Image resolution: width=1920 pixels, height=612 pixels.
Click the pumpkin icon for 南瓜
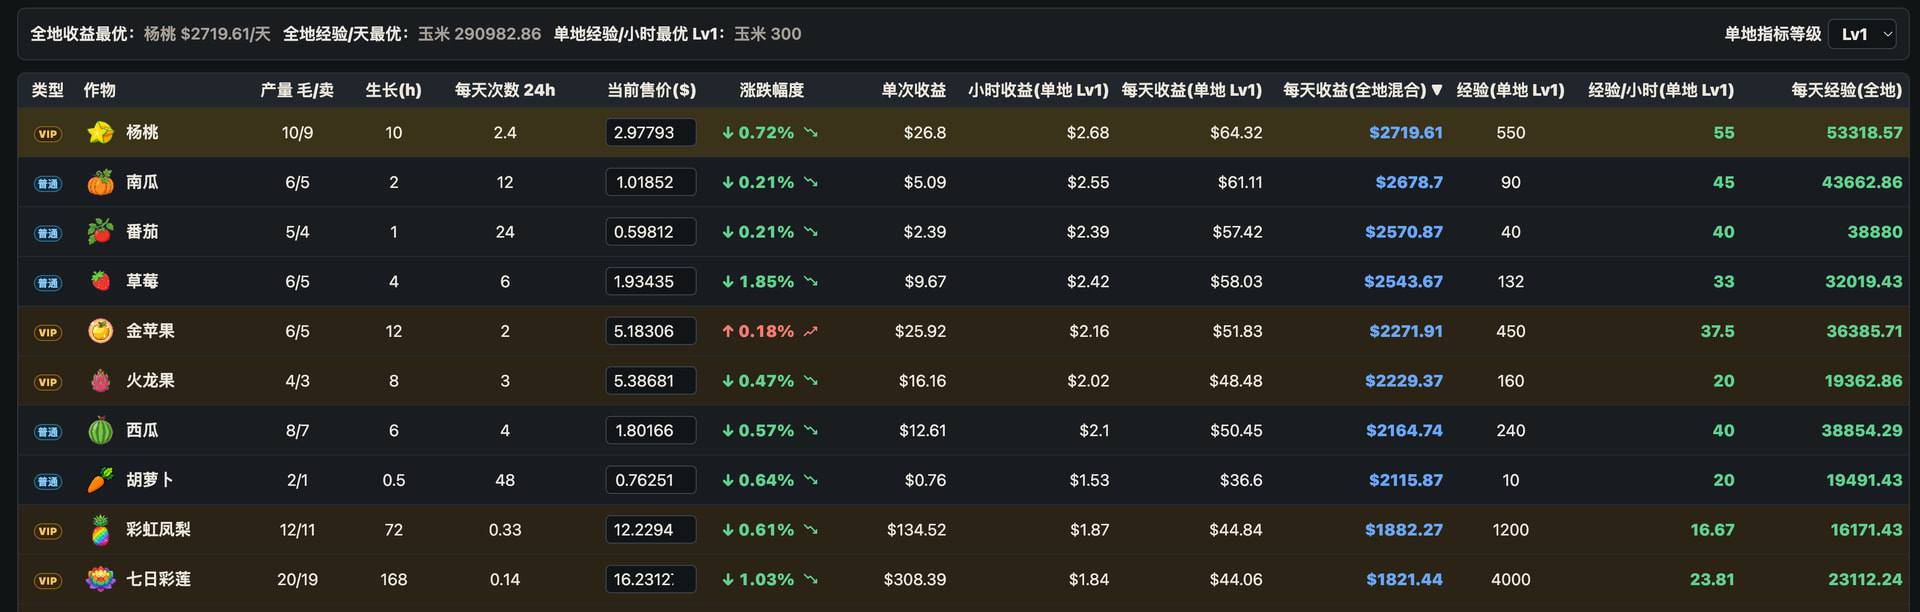tap(100, 182)
